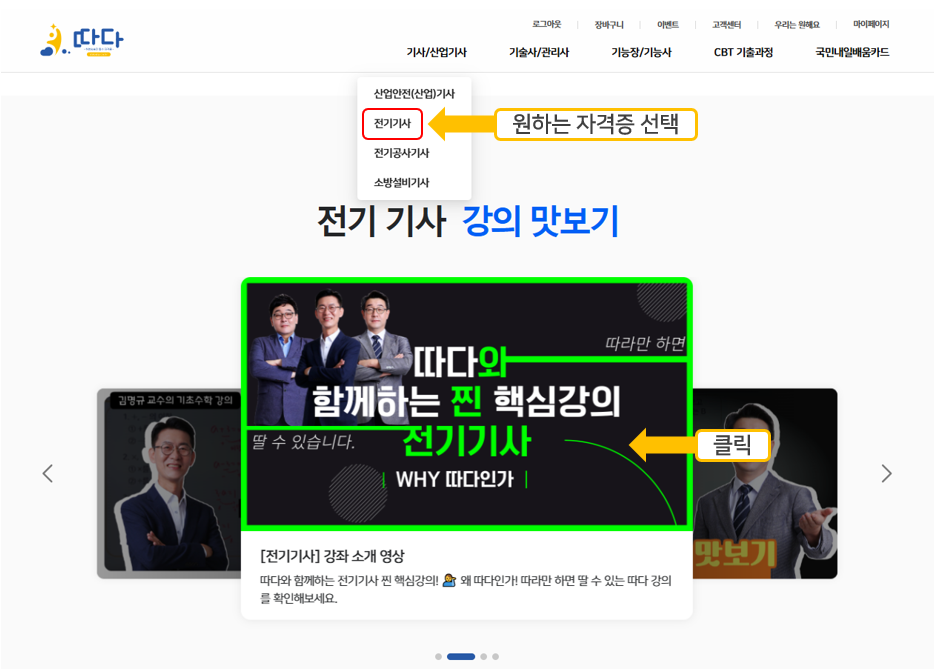Viewport: 934px width, 669px height.
Task: Select 소방설비기사 from the dropdown list
Action: pos(401,182)
